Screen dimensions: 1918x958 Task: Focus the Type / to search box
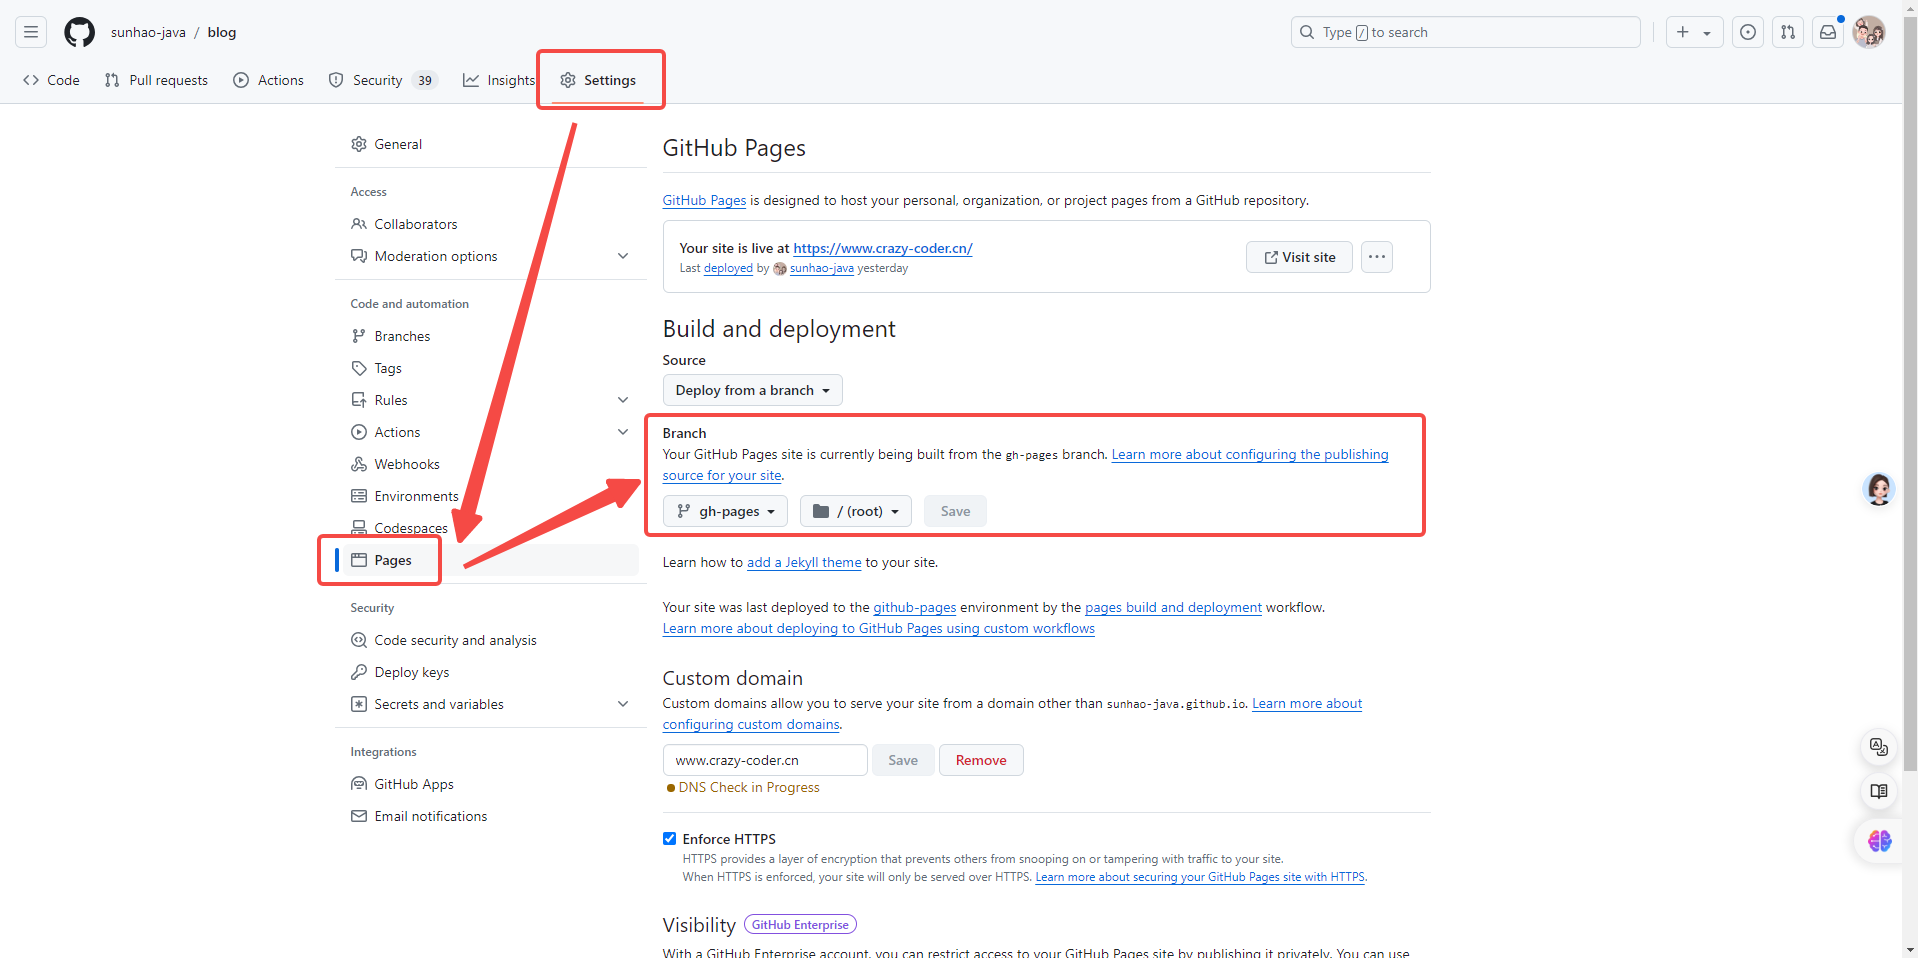1466,32
